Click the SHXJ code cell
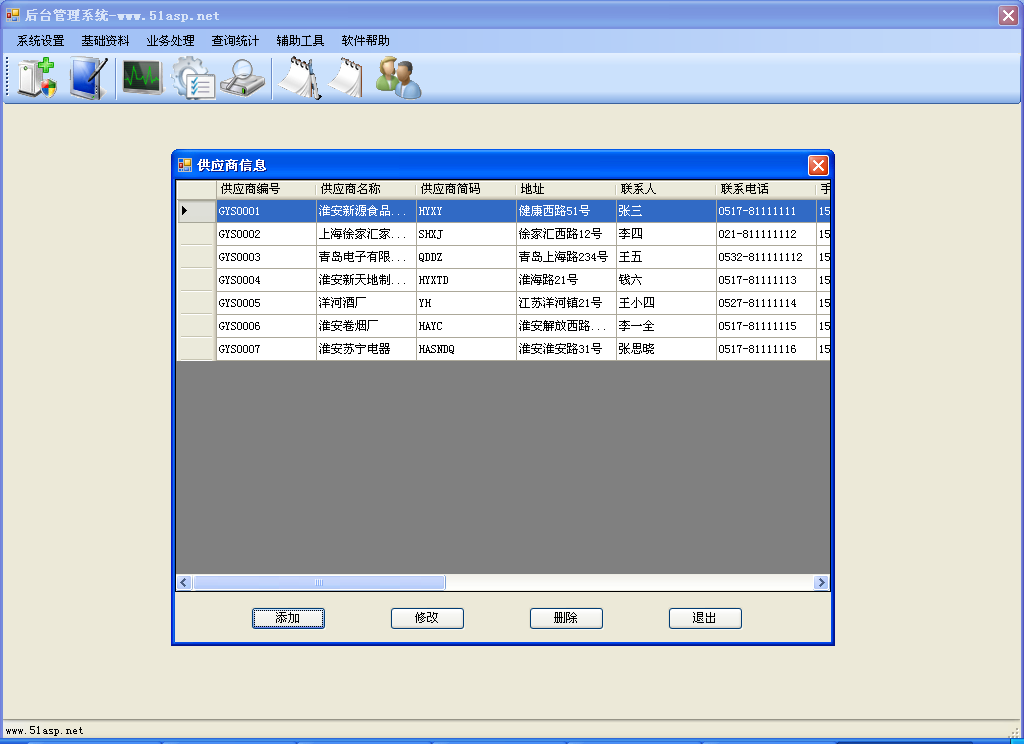Viewport: 1024px width, 744px height. [466, 234]
